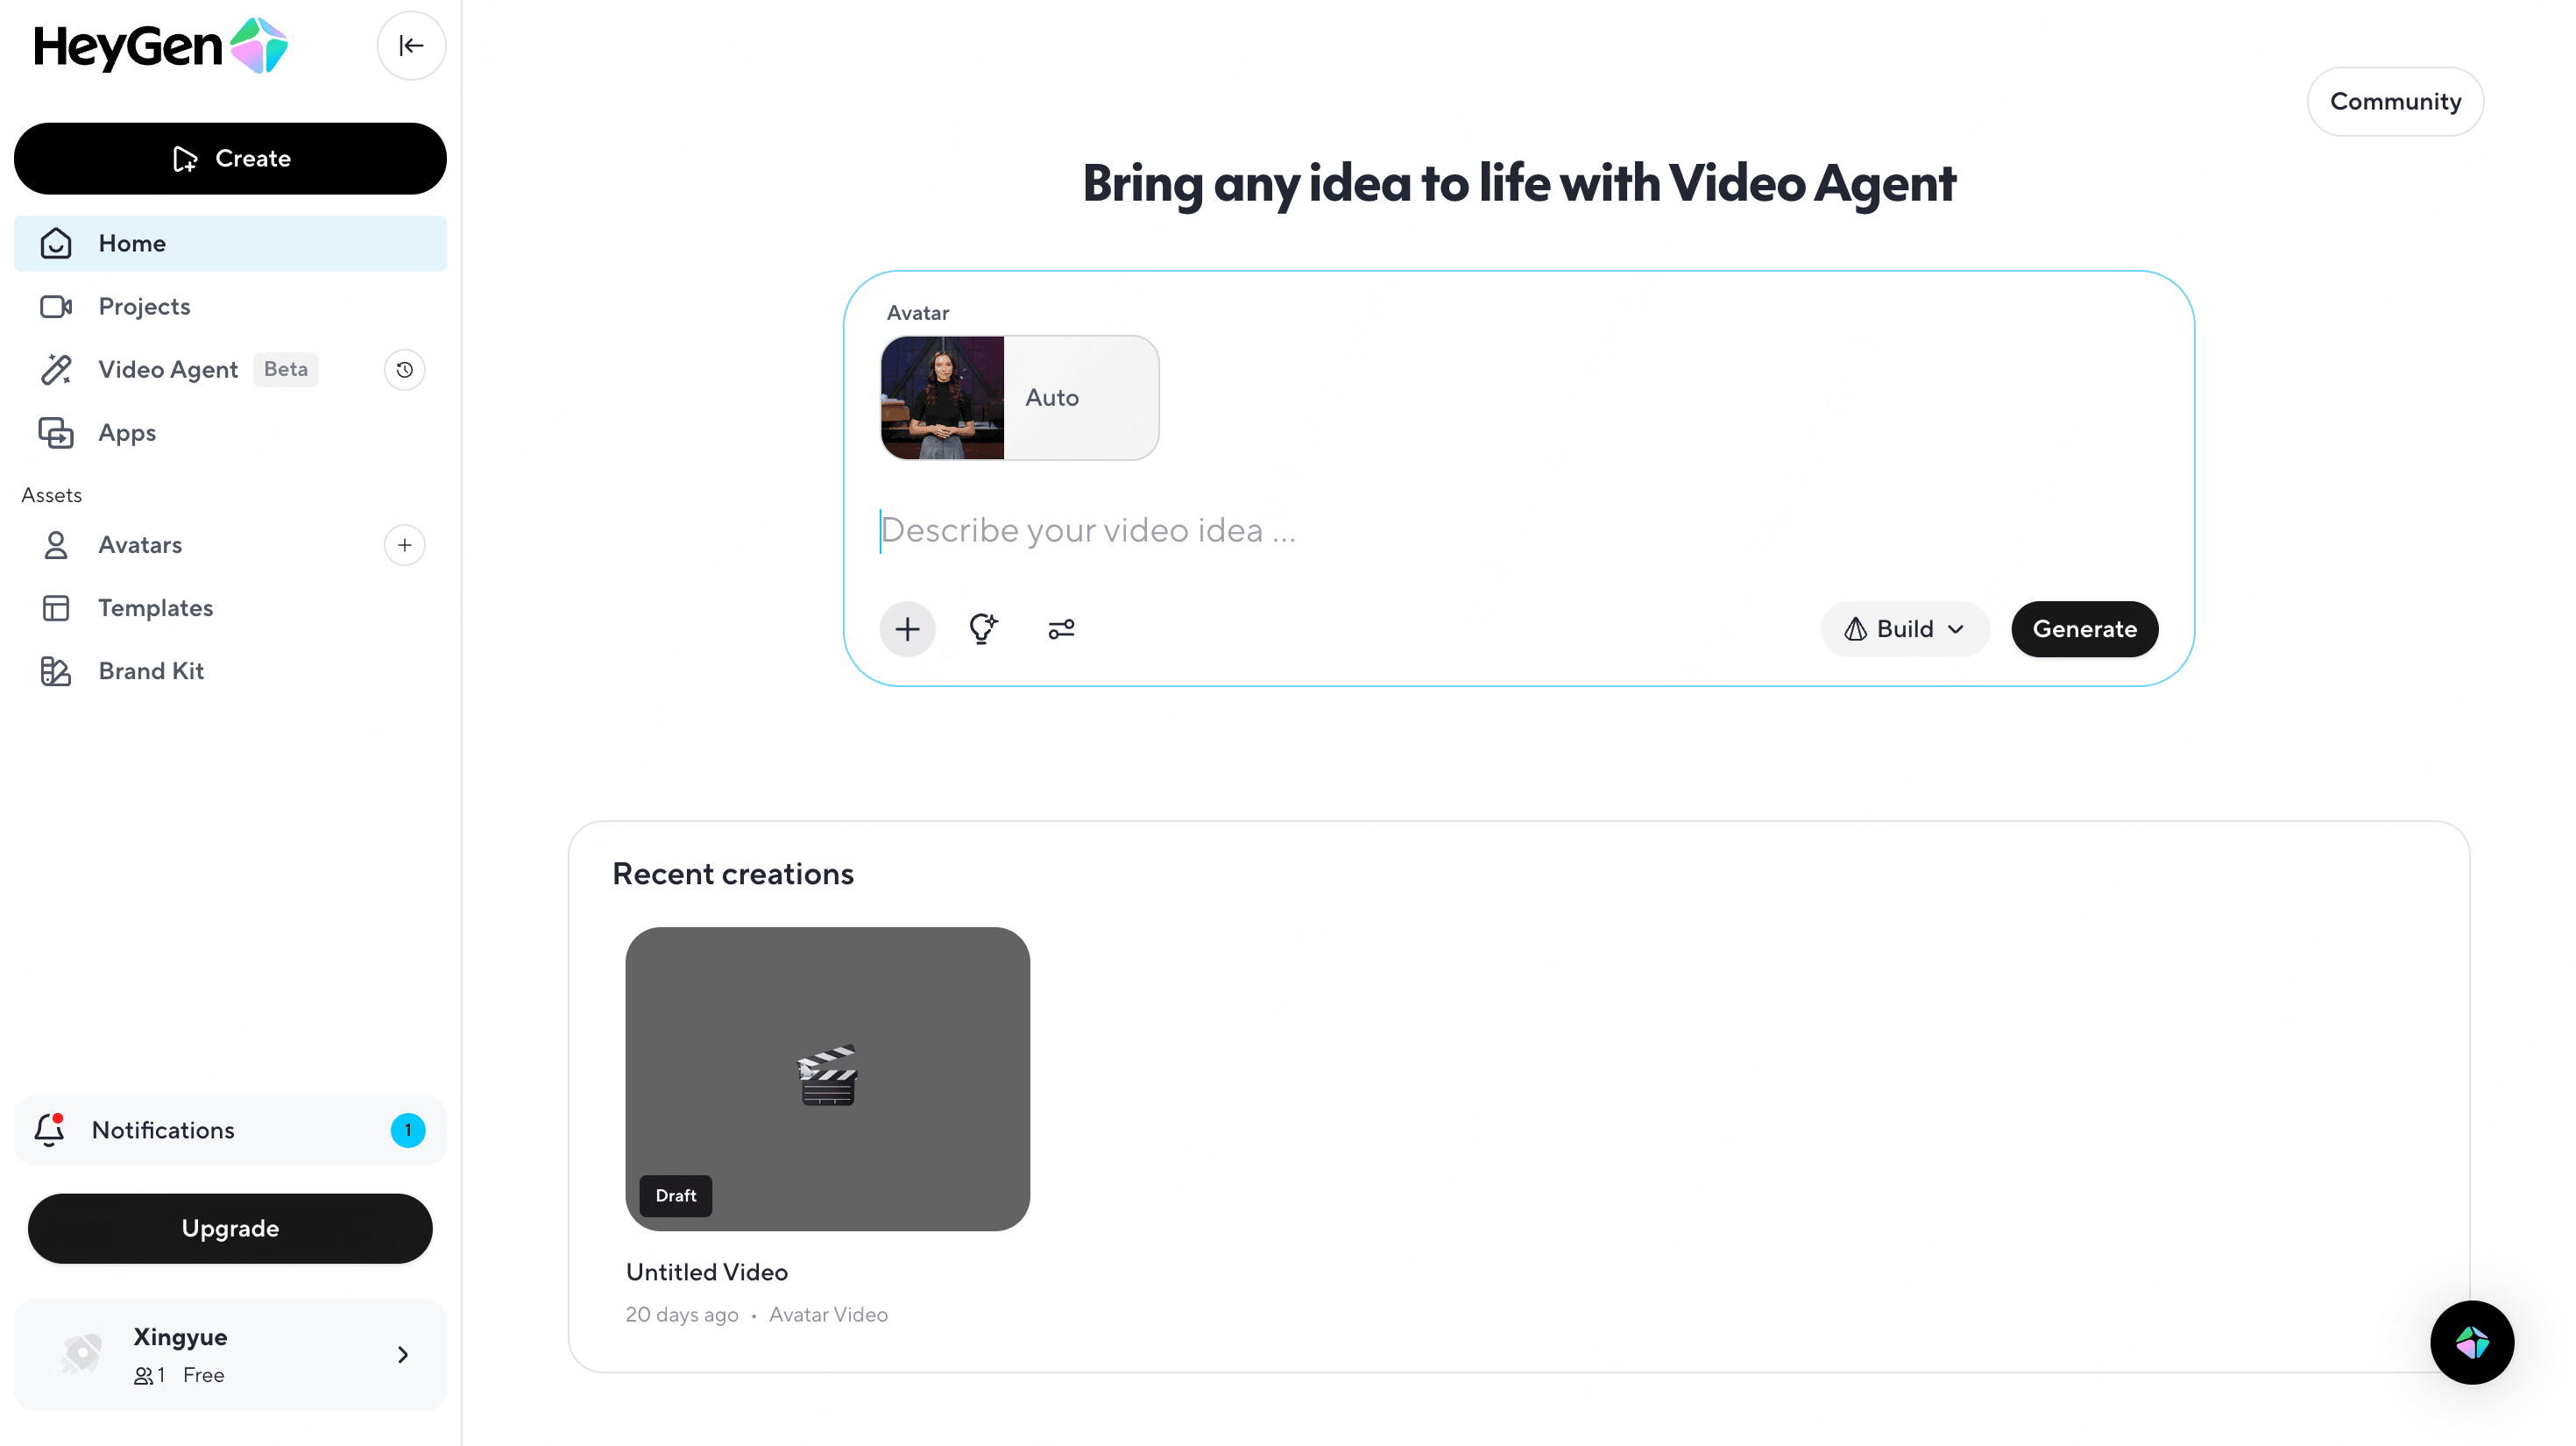Open Brand Kit section
2576x1446 pixels.
click(150, 671)
